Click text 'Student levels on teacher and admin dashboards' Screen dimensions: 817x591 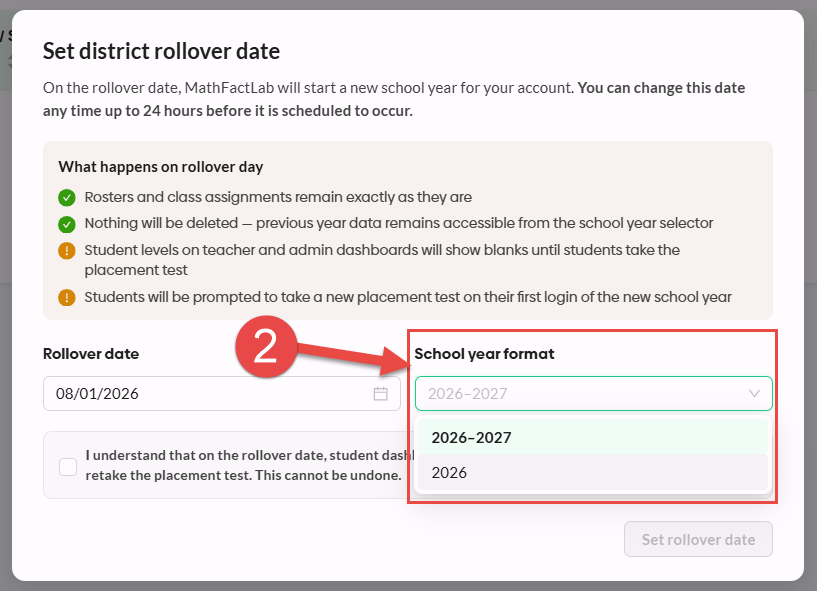pos(382,260)
